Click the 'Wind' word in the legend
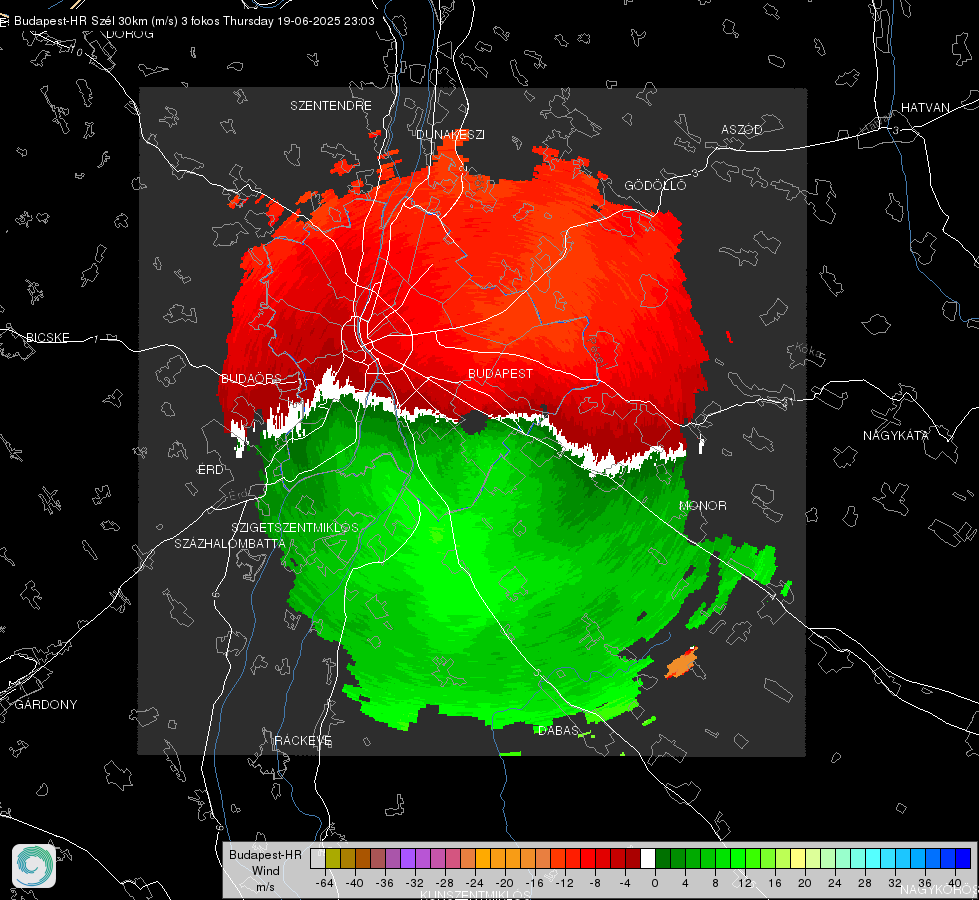 point(265,871)
